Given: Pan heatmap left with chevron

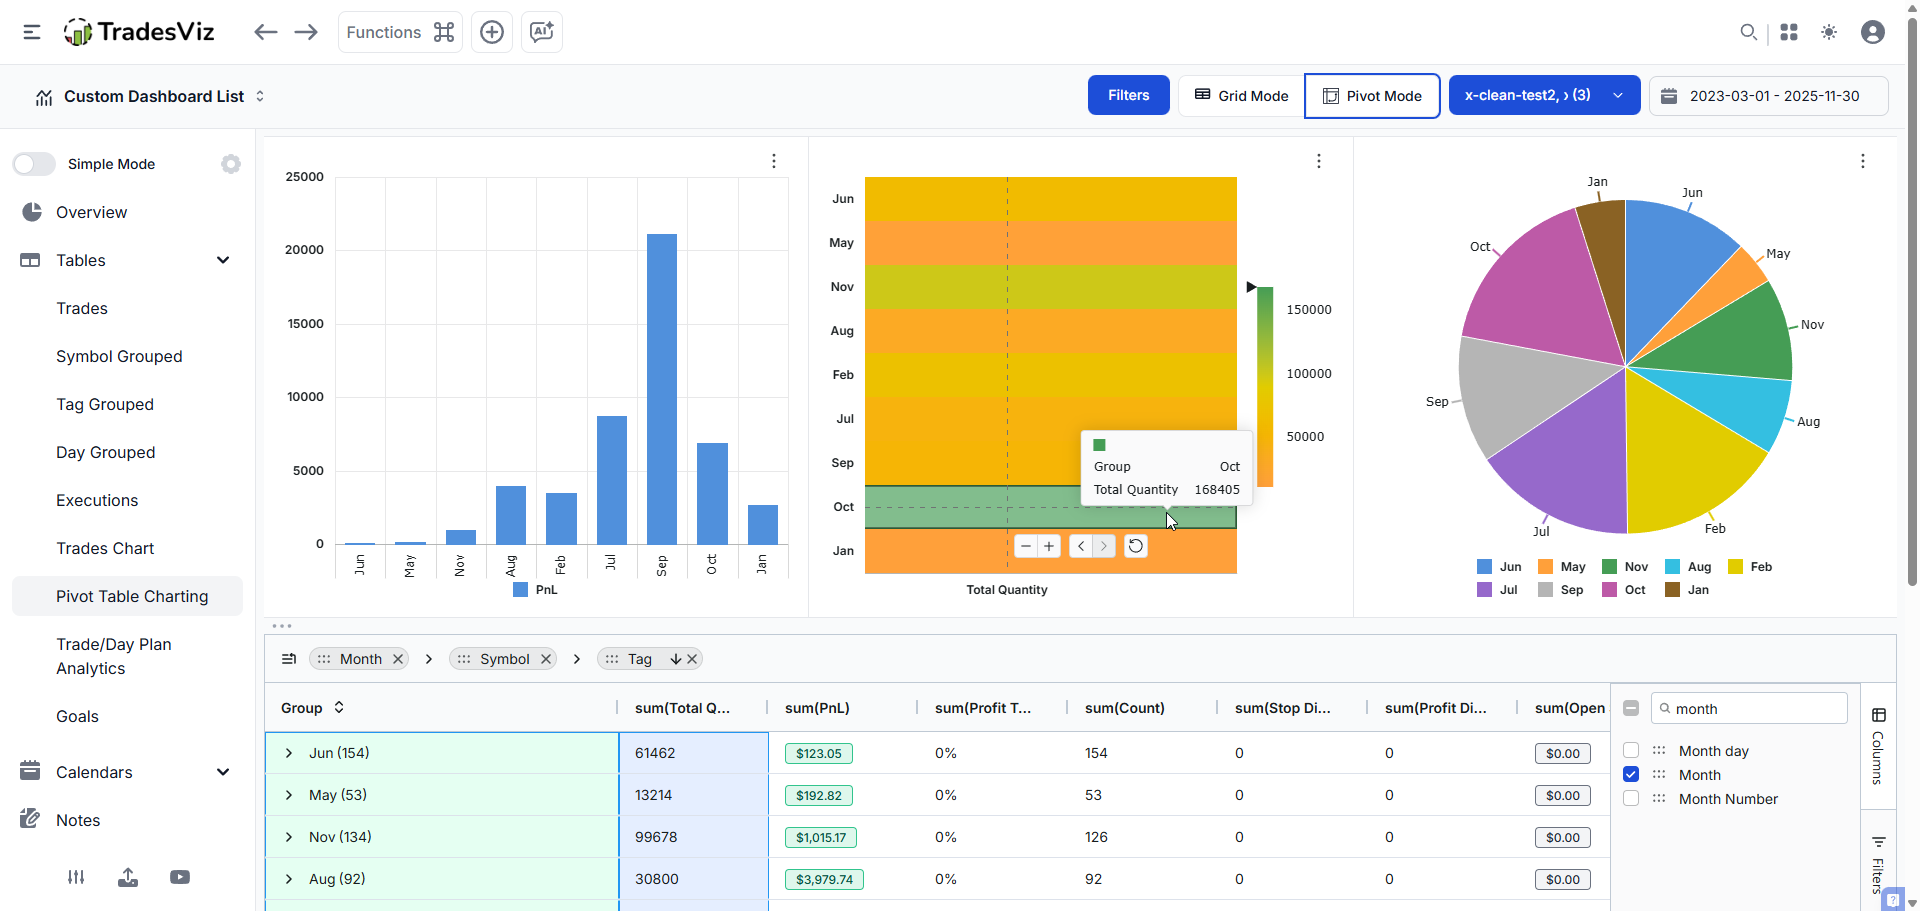Looking at the screenshot, I should tap(1081, 546).
